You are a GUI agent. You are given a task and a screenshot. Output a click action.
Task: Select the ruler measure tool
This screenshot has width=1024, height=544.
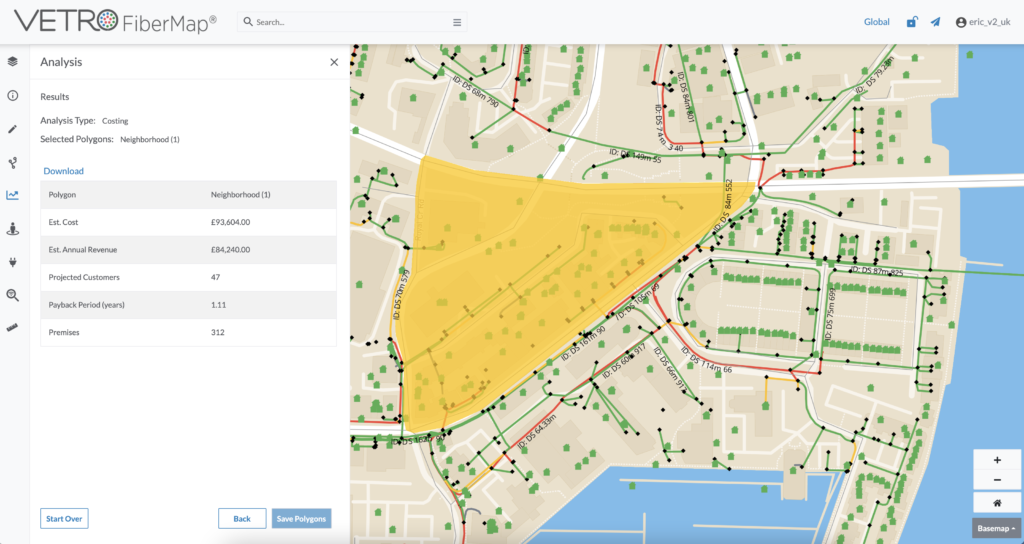click(12, 328)
